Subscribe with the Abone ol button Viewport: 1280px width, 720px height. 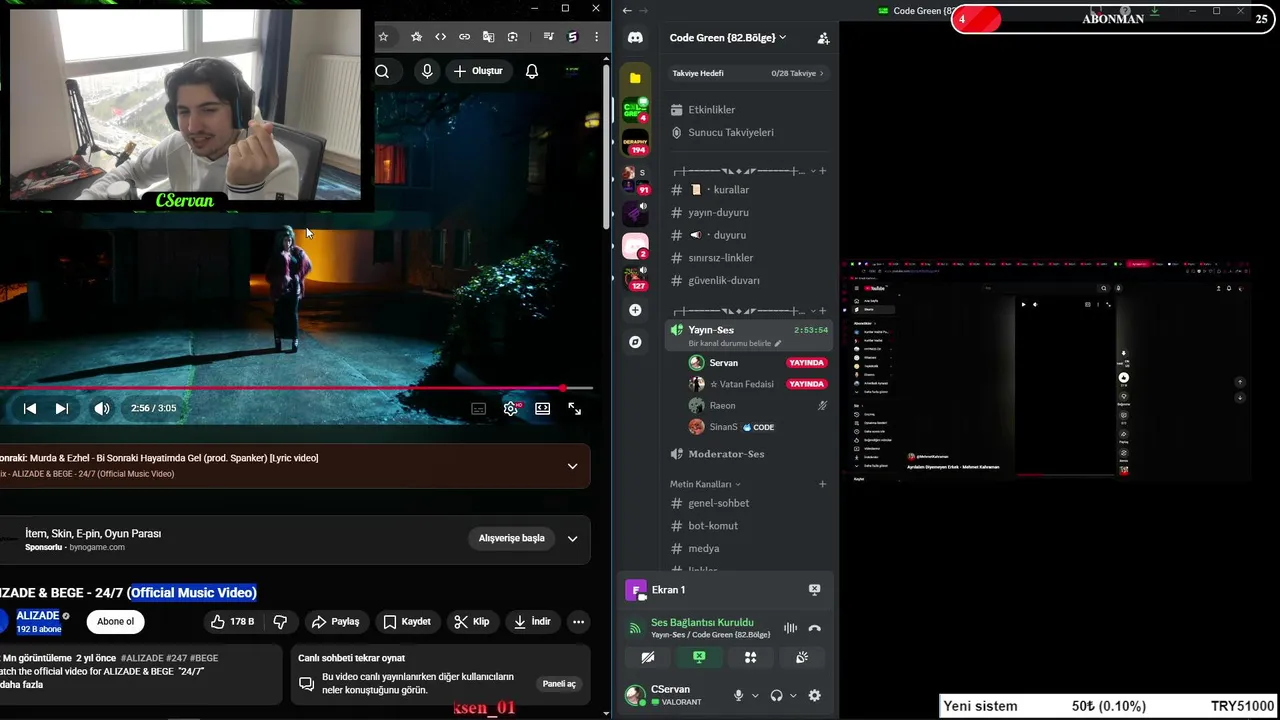click(115, 621)
